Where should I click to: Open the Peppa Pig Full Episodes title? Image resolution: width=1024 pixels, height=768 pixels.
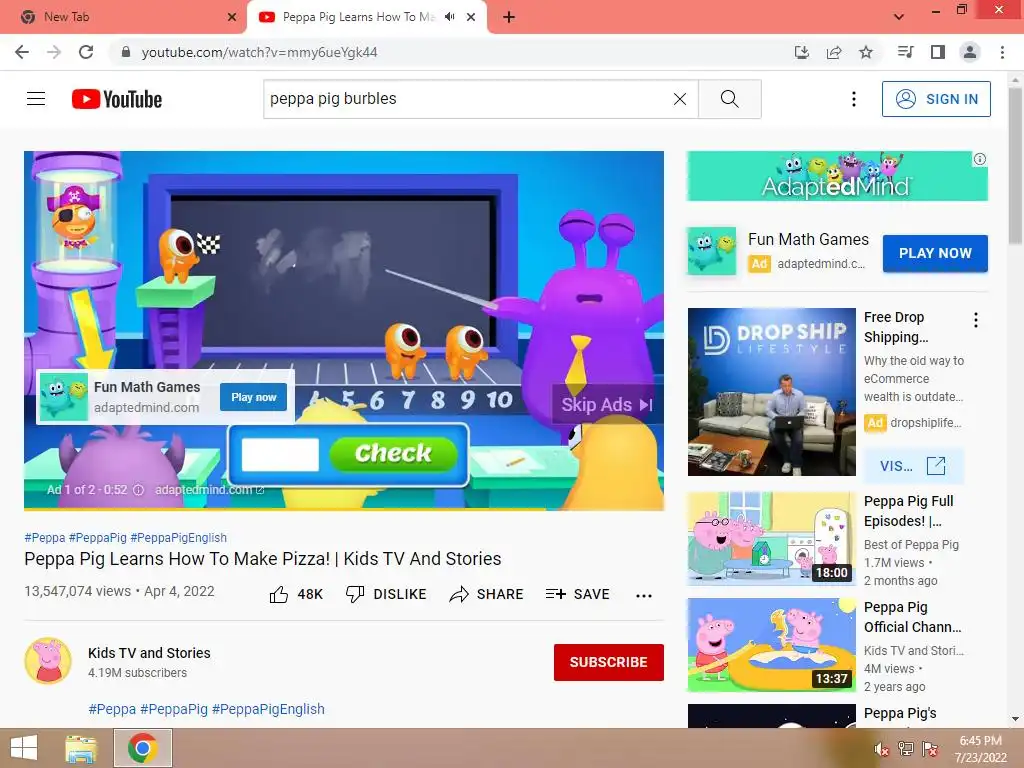click(x=909, y=511)
